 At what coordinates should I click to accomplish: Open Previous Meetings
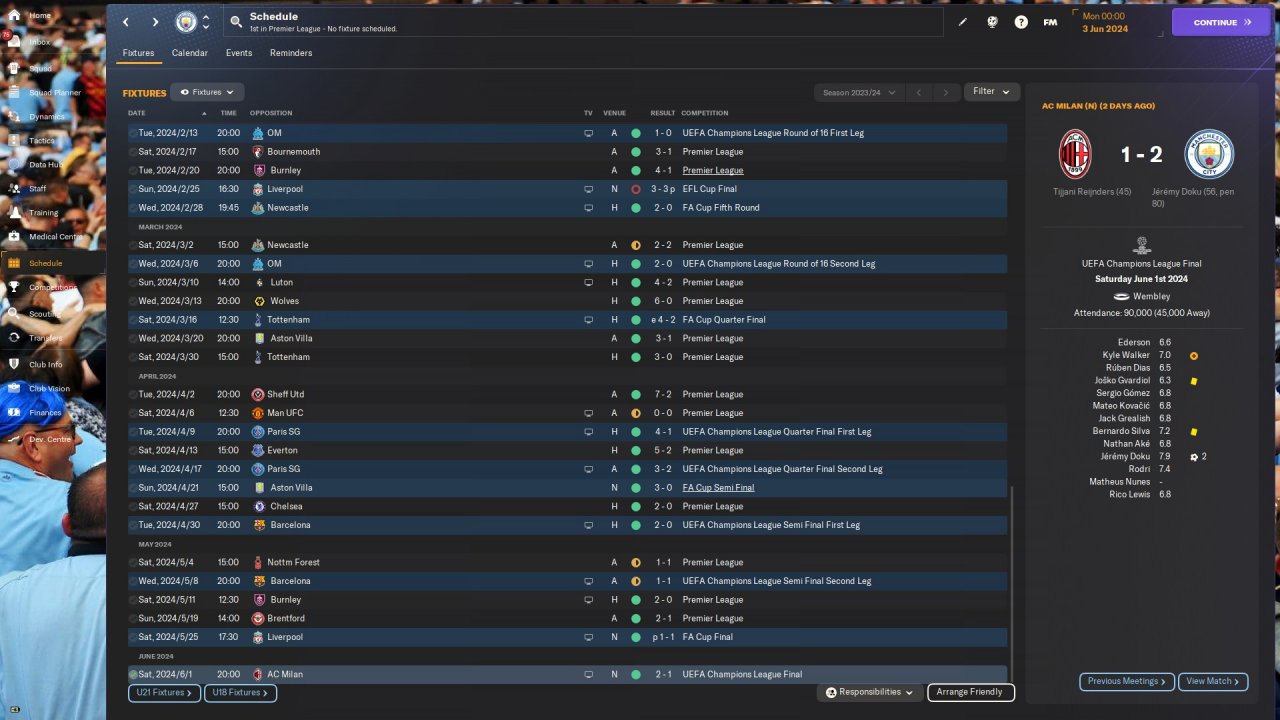[x=1127, y=681]
